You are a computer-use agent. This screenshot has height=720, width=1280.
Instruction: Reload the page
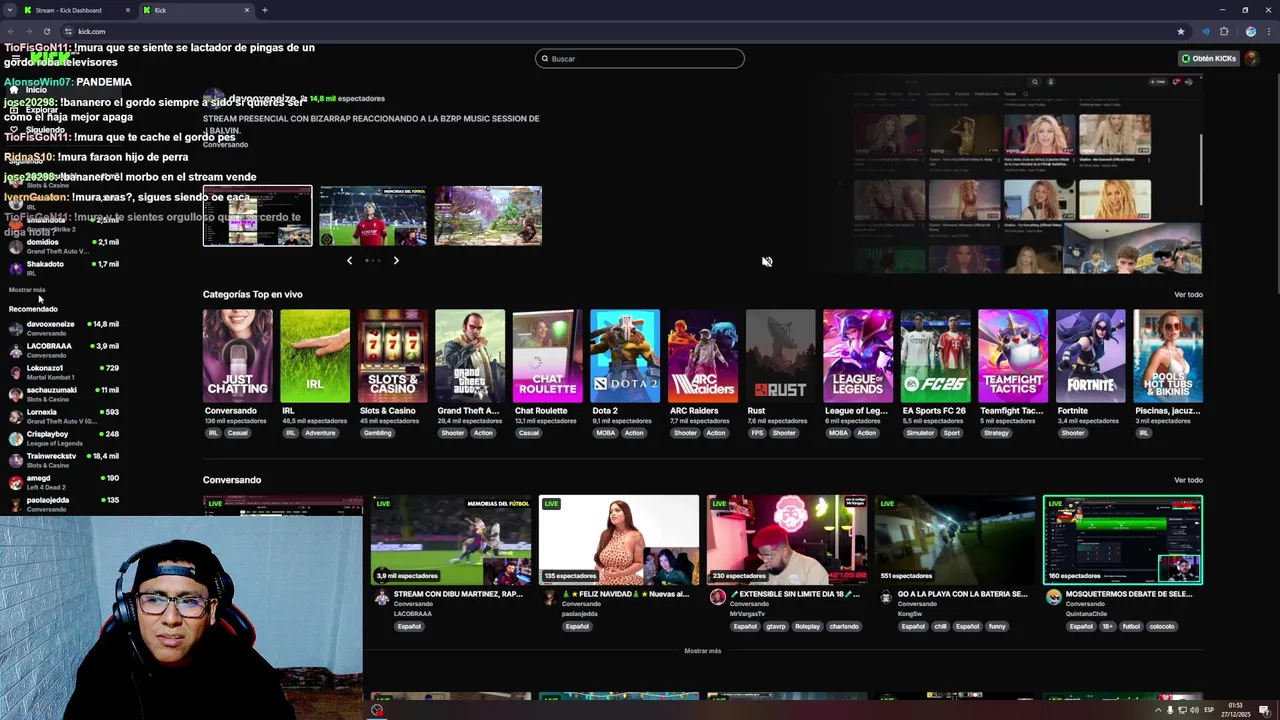46,31
